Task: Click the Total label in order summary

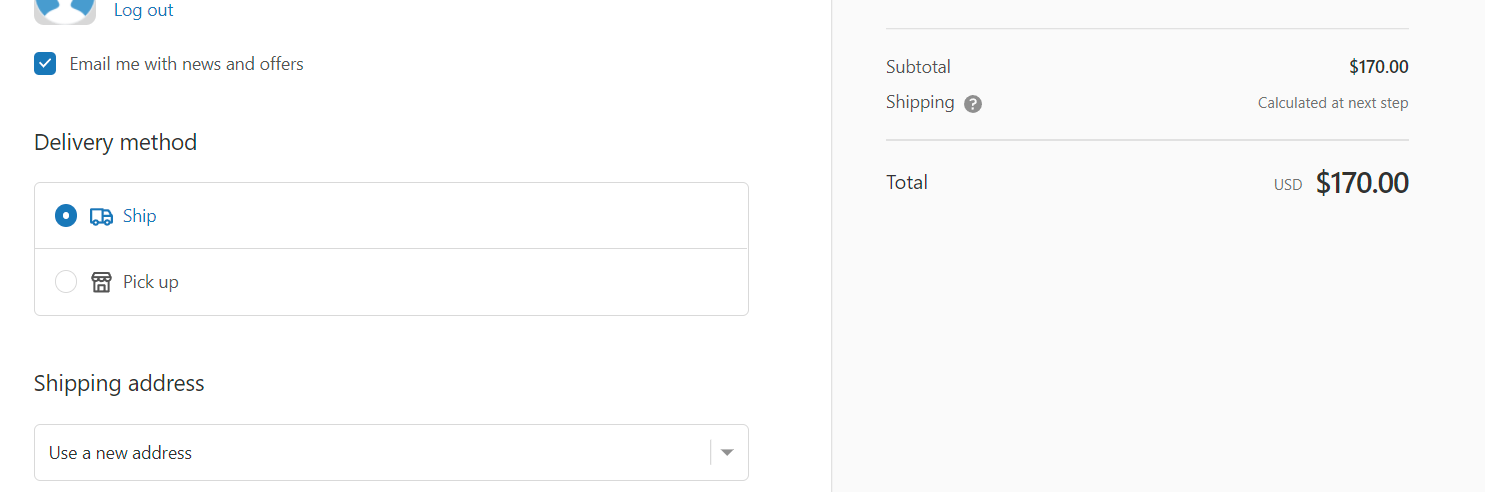Action: coord(907,182)
